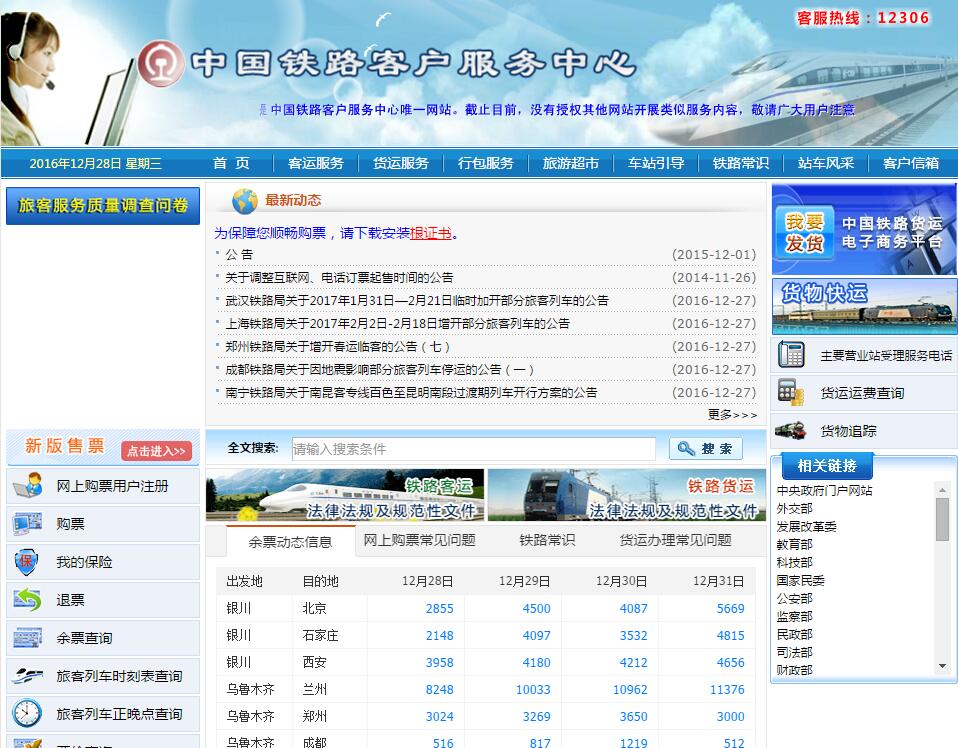Screen dimensions: 958x748
Task: Click the 中央政府门户网站 link
Action: click(x=824, y=490)
